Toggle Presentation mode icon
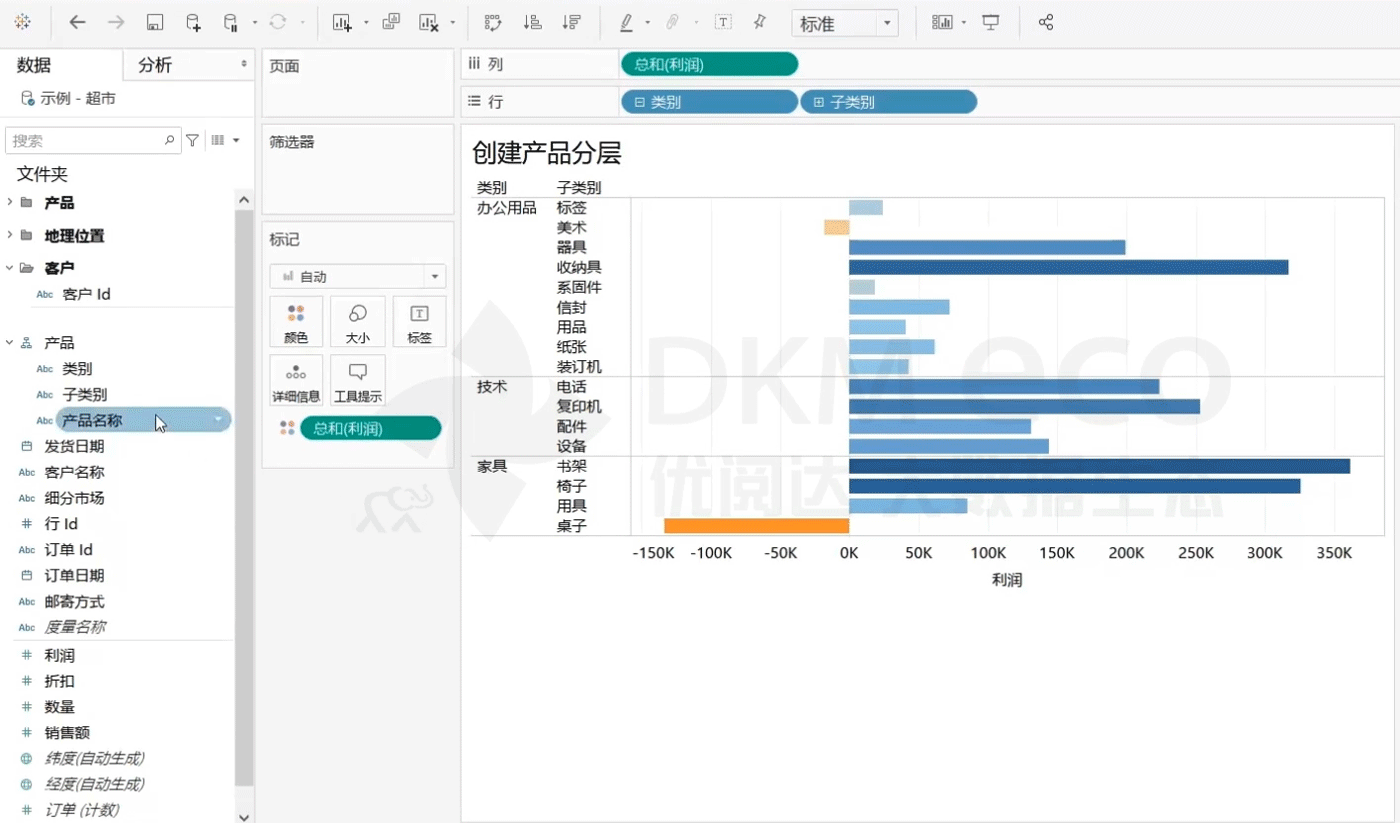The width and height of the screenshot is (1400, 823). tap(990, 22)
